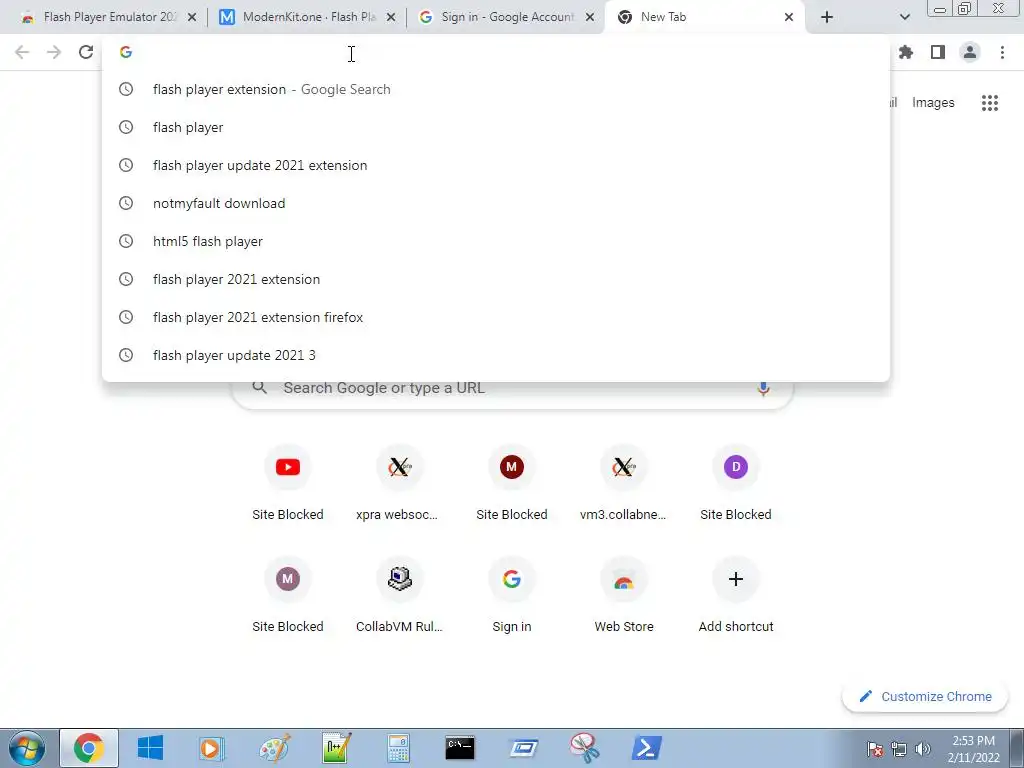Click the volume speaker tray icon
The height and width of the screenshot is (768, 1024).
pos(923,749)
